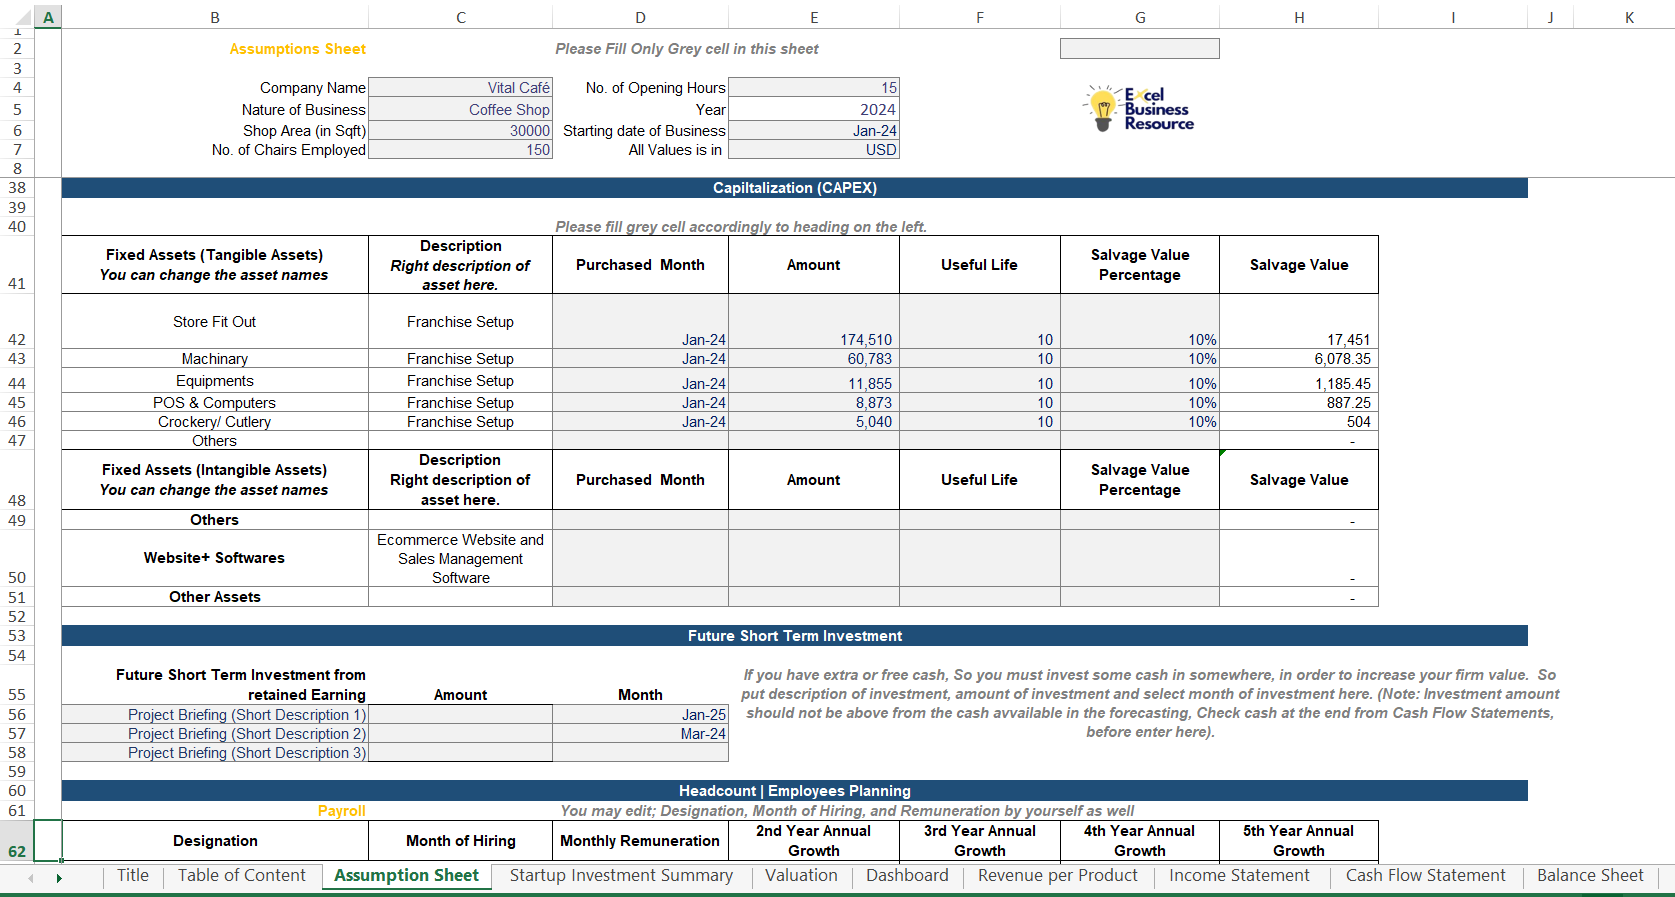Select column D header

pos(640,17)
